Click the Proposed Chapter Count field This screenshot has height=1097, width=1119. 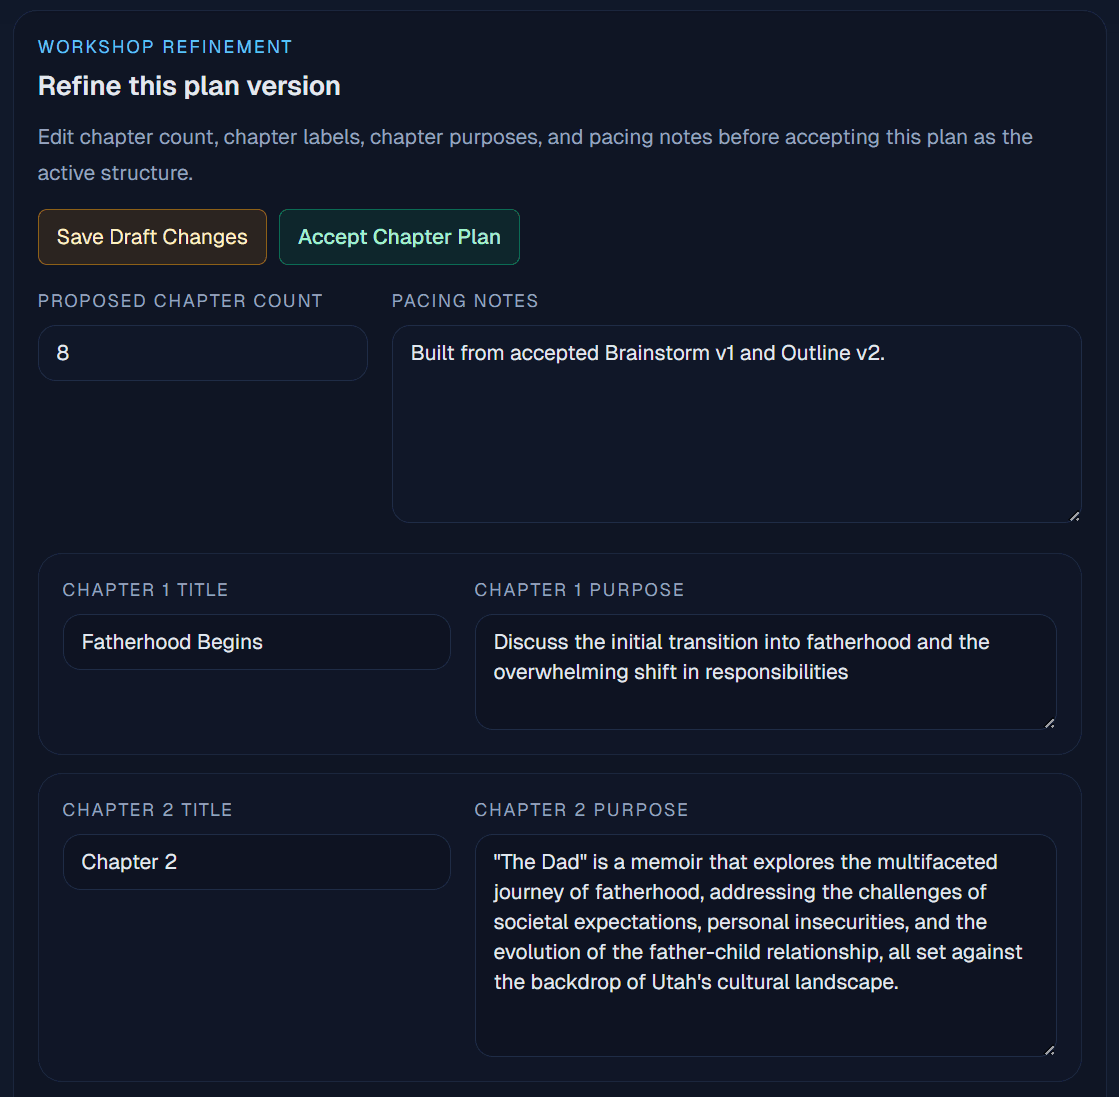pyautogui.click(x=202, y=353)
